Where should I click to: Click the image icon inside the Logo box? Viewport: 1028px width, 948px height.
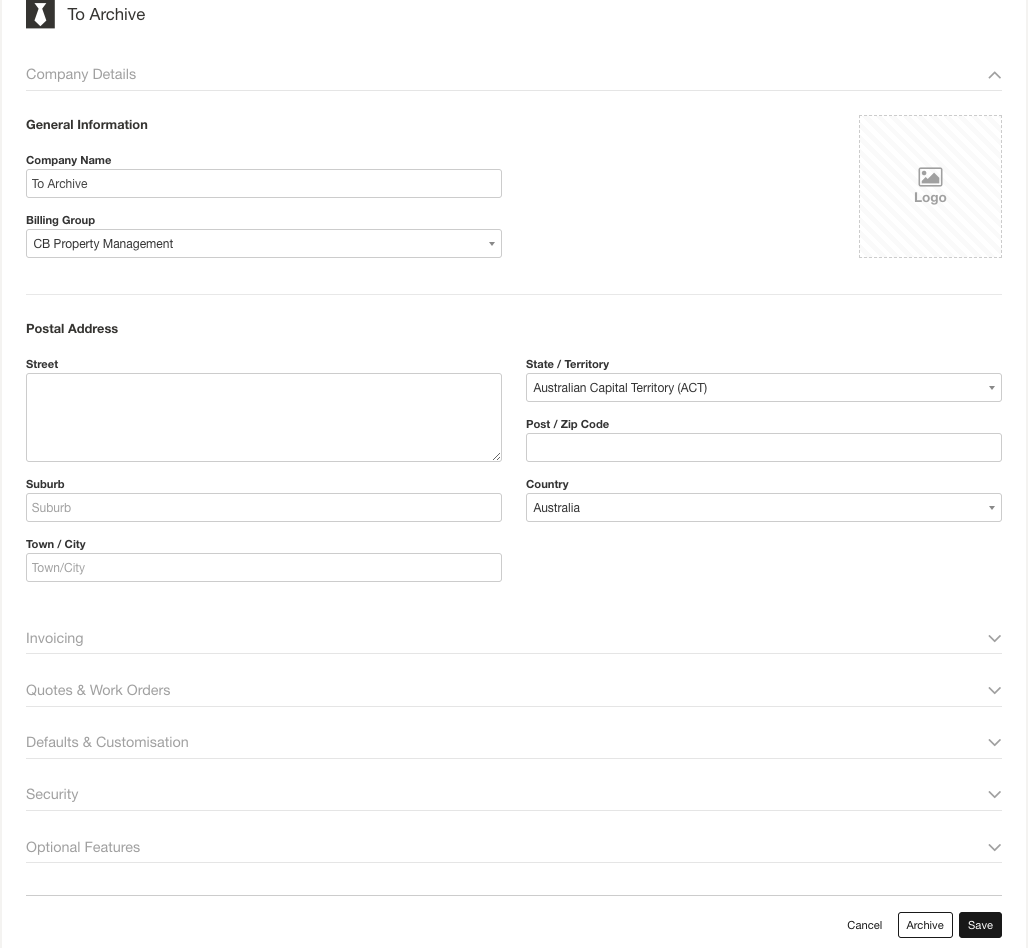(930, 175)
